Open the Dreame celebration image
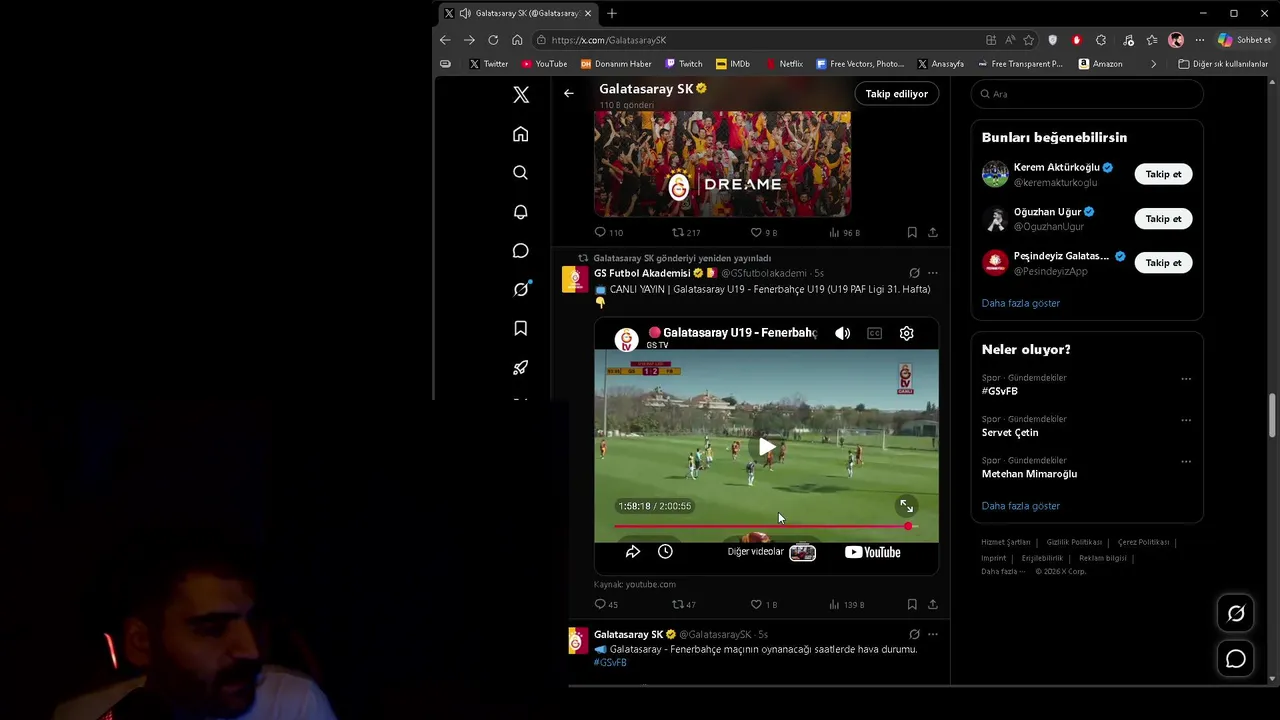The image size is (1280, 720). click(722, 164)
